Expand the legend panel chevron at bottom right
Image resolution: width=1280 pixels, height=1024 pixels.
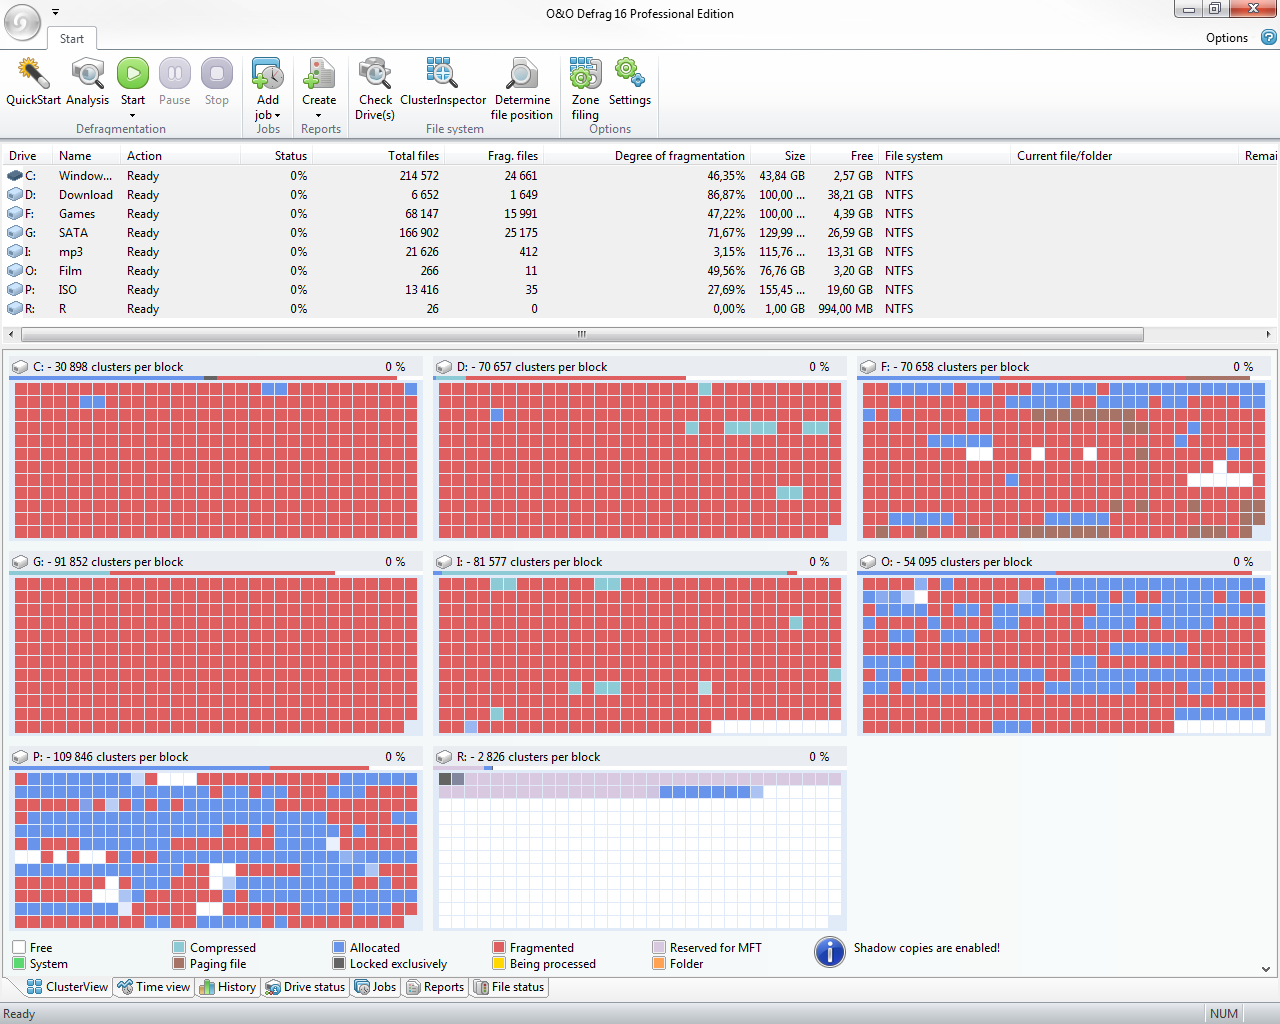pos(1266,969)
